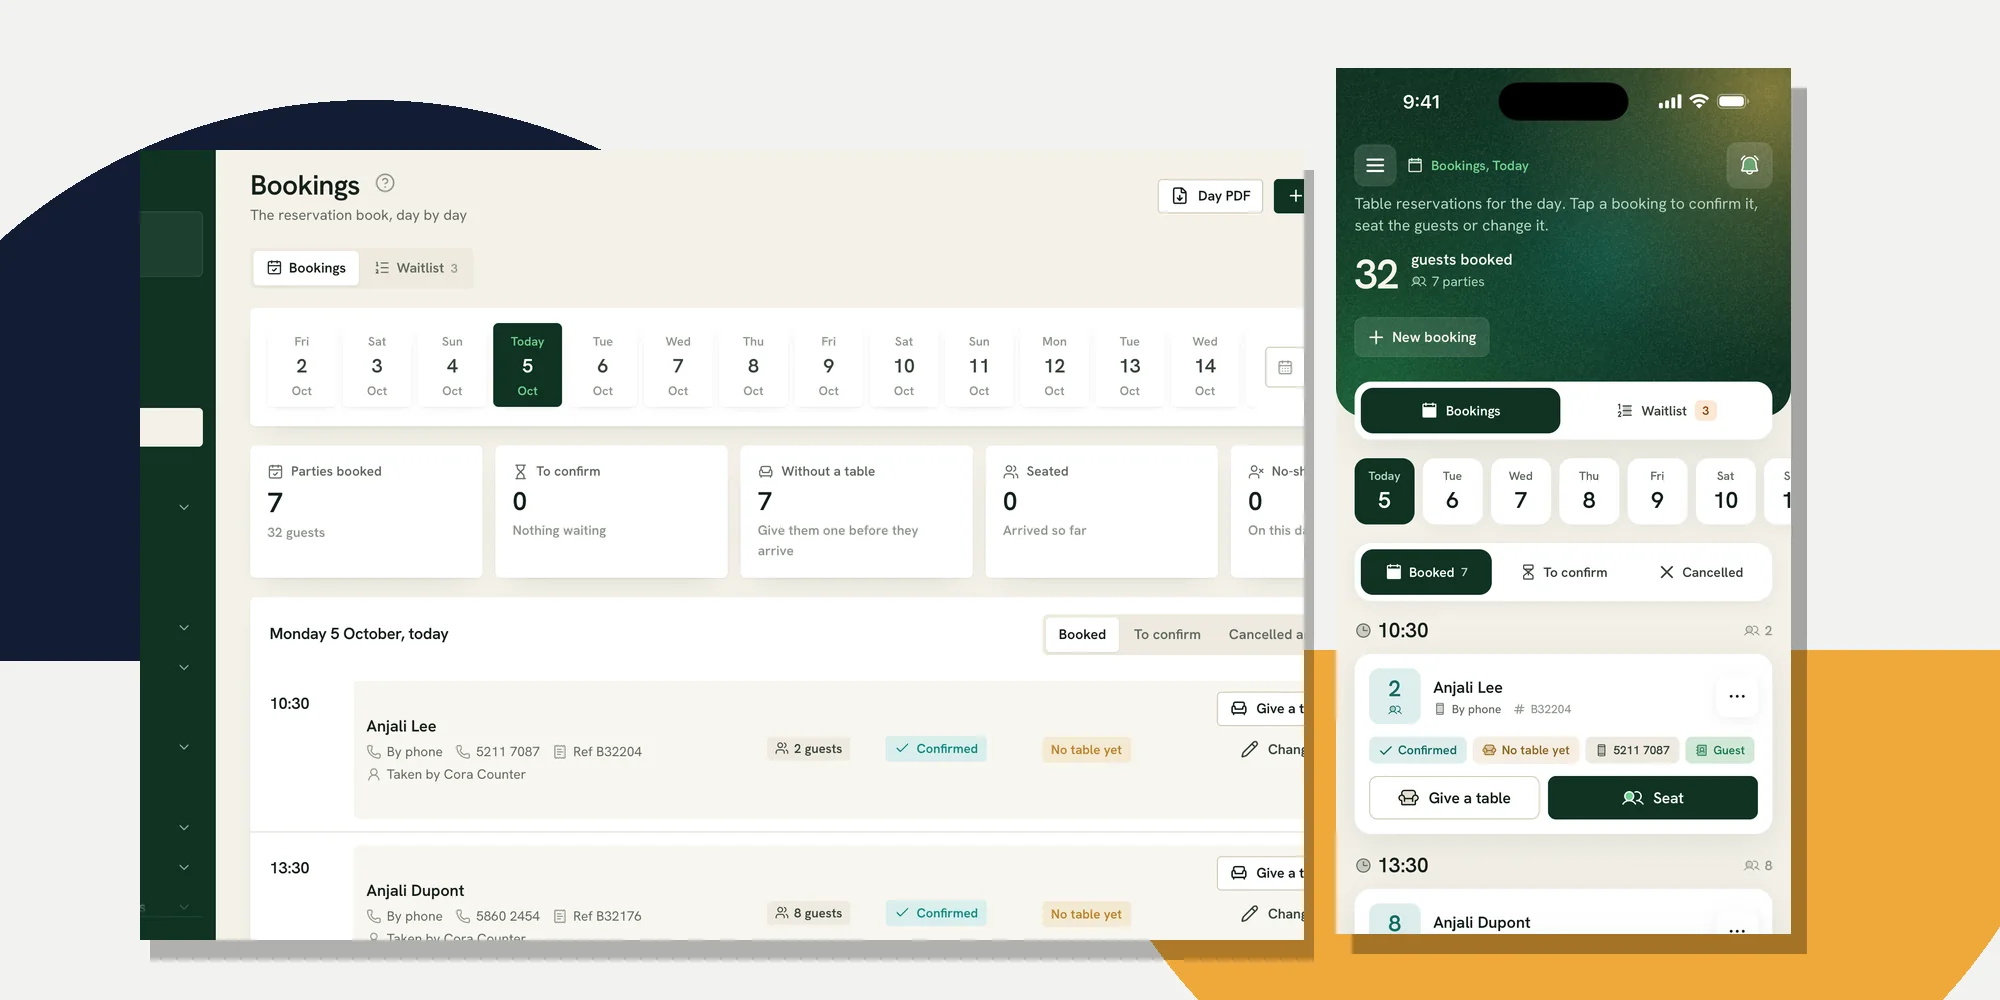Select Tue 6 on mobile date strip
The image size is (2000, 1000).
tap(1452, 491)
